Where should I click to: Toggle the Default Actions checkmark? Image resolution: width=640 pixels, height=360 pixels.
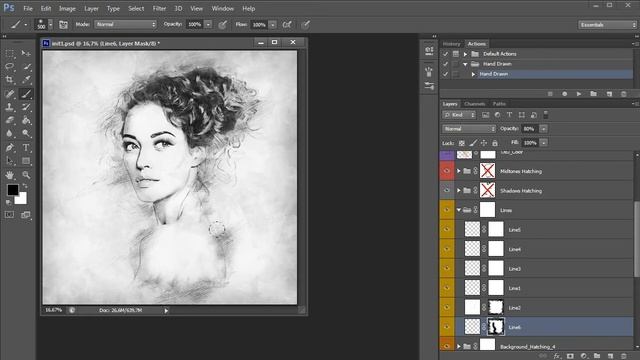(x=445, y=54)
